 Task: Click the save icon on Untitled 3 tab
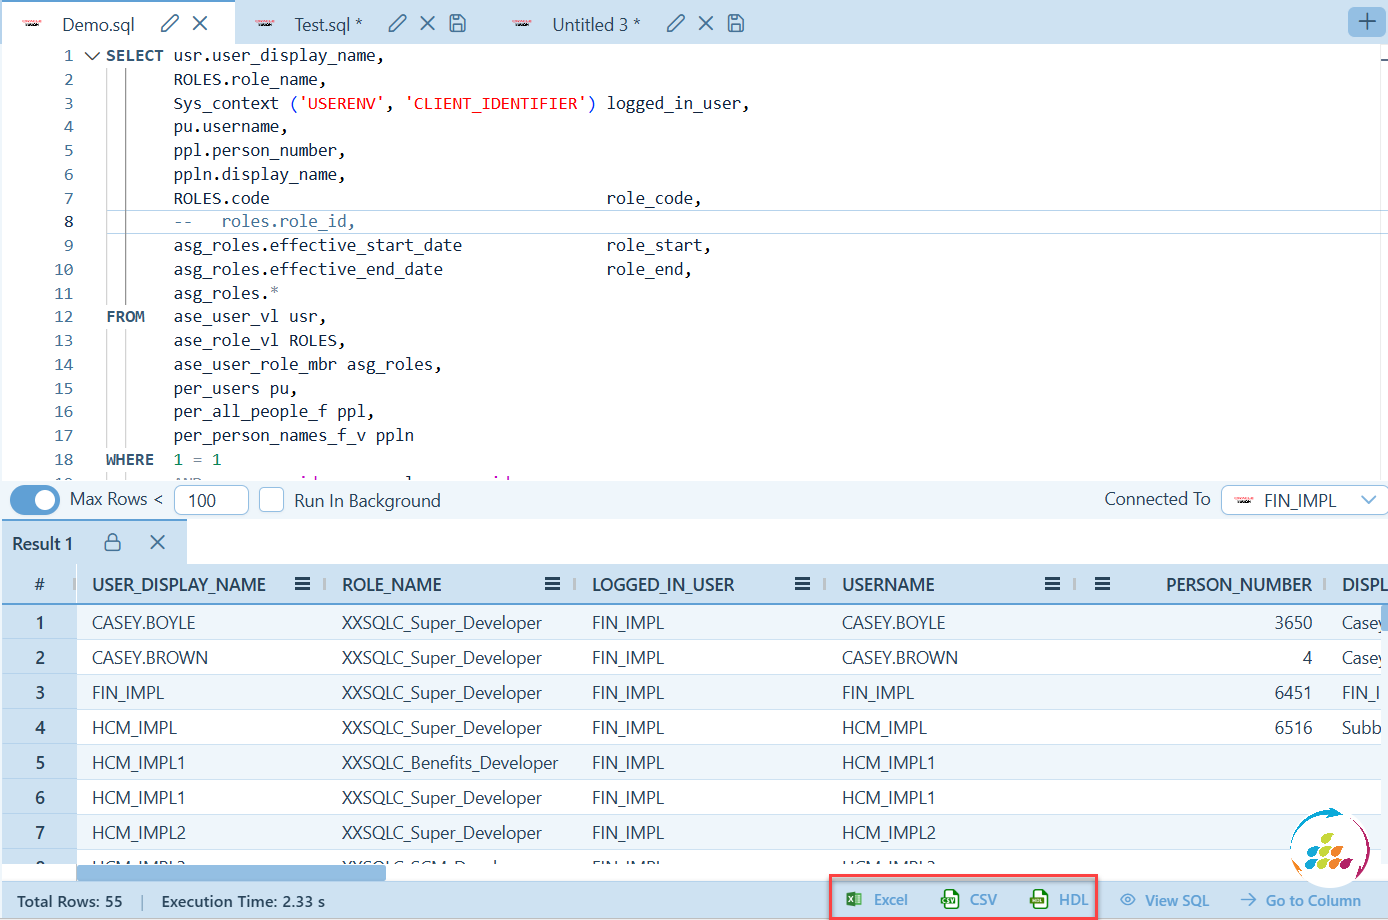click(735, 23)
